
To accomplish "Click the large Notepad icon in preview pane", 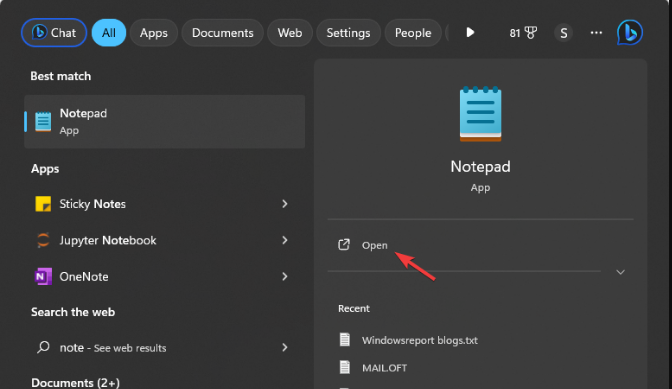I will (480, 114).
